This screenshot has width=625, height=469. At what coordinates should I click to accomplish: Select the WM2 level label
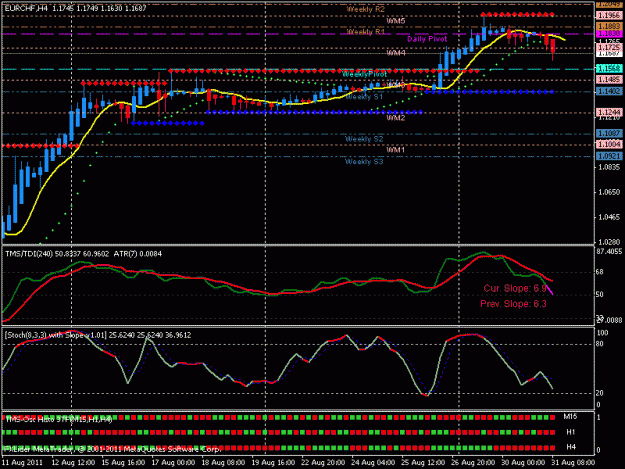396,118
